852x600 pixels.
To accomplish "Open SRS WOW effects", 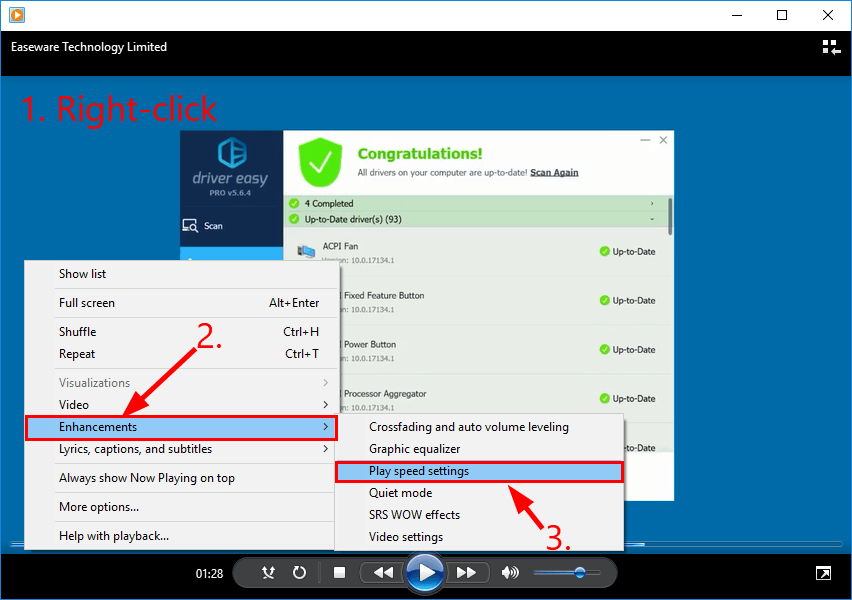I will [x=479, y=515].
